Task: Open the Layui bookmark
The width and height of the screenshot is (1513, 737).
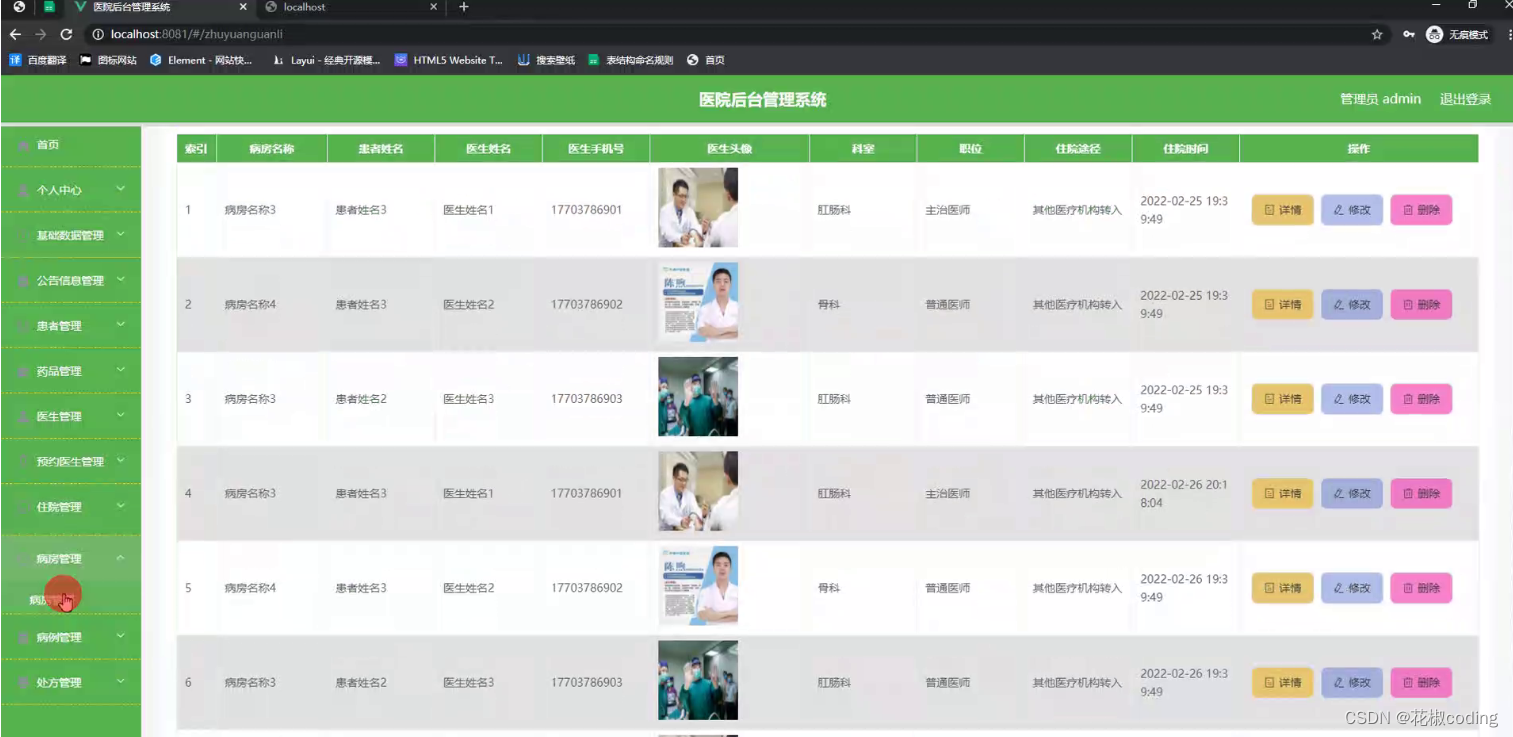Action: (327, 60)
